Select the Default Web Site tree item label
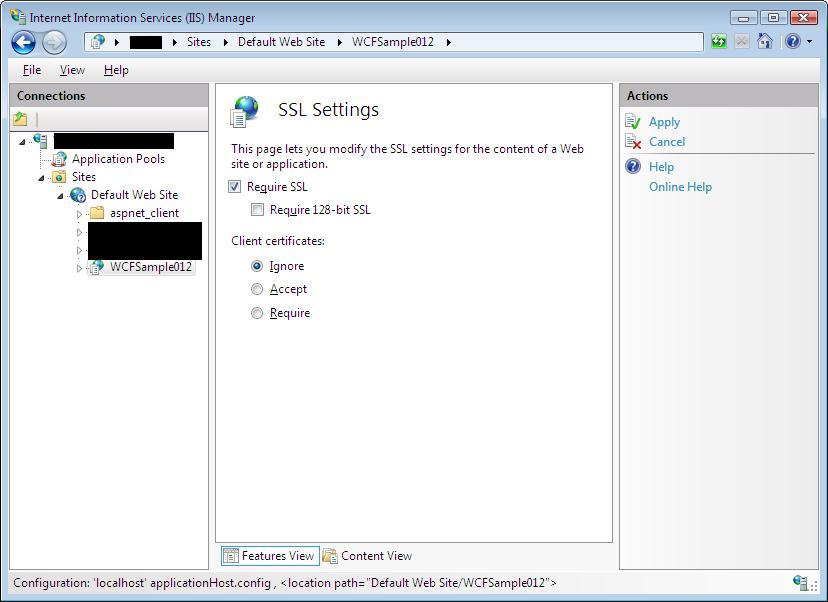 pyautogui.click(x=134, y=194)
